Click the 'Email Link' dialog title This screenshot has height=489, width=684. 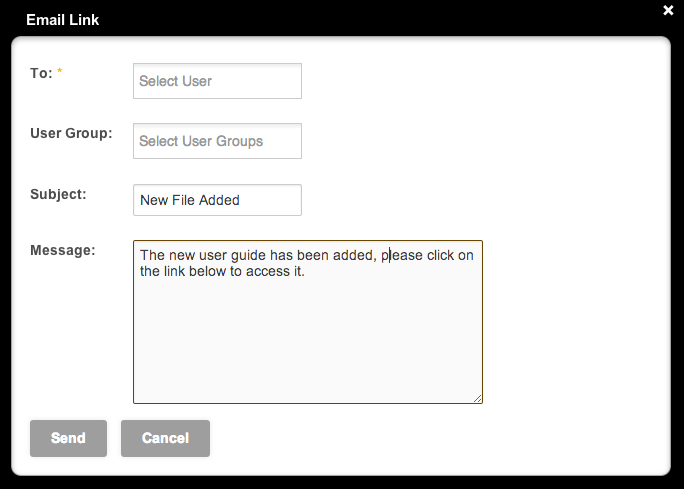click(62, 20)
